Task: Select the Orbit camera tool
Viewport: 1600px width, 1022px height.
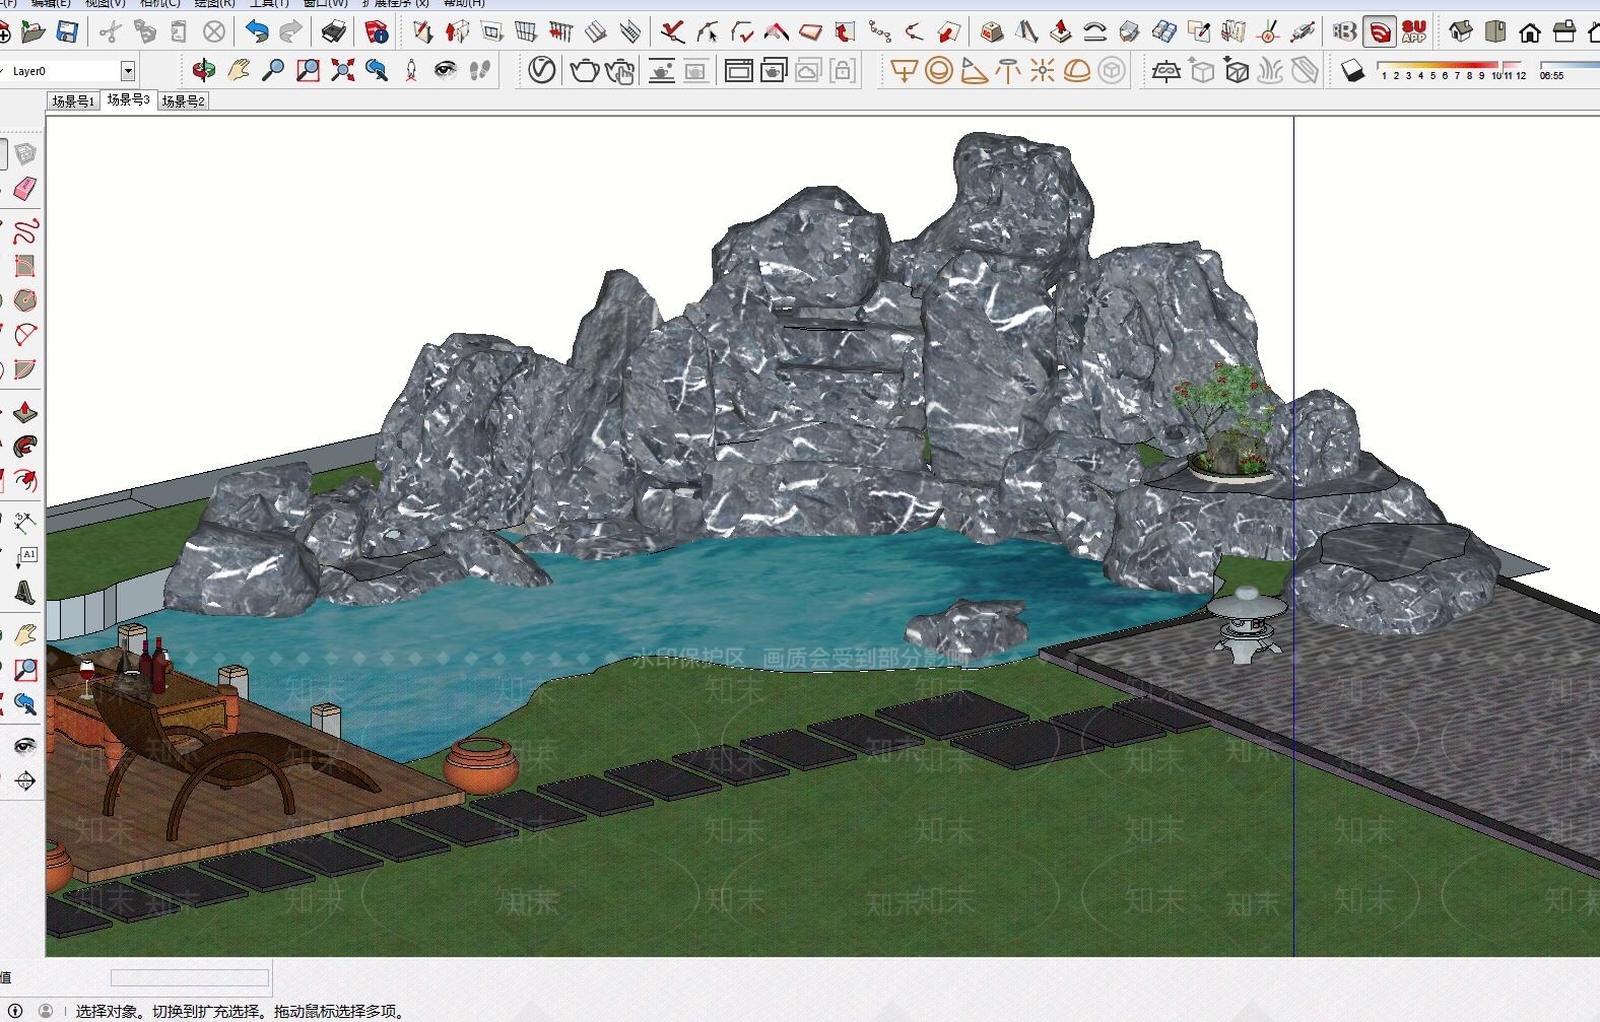Action: pos(204,70)
